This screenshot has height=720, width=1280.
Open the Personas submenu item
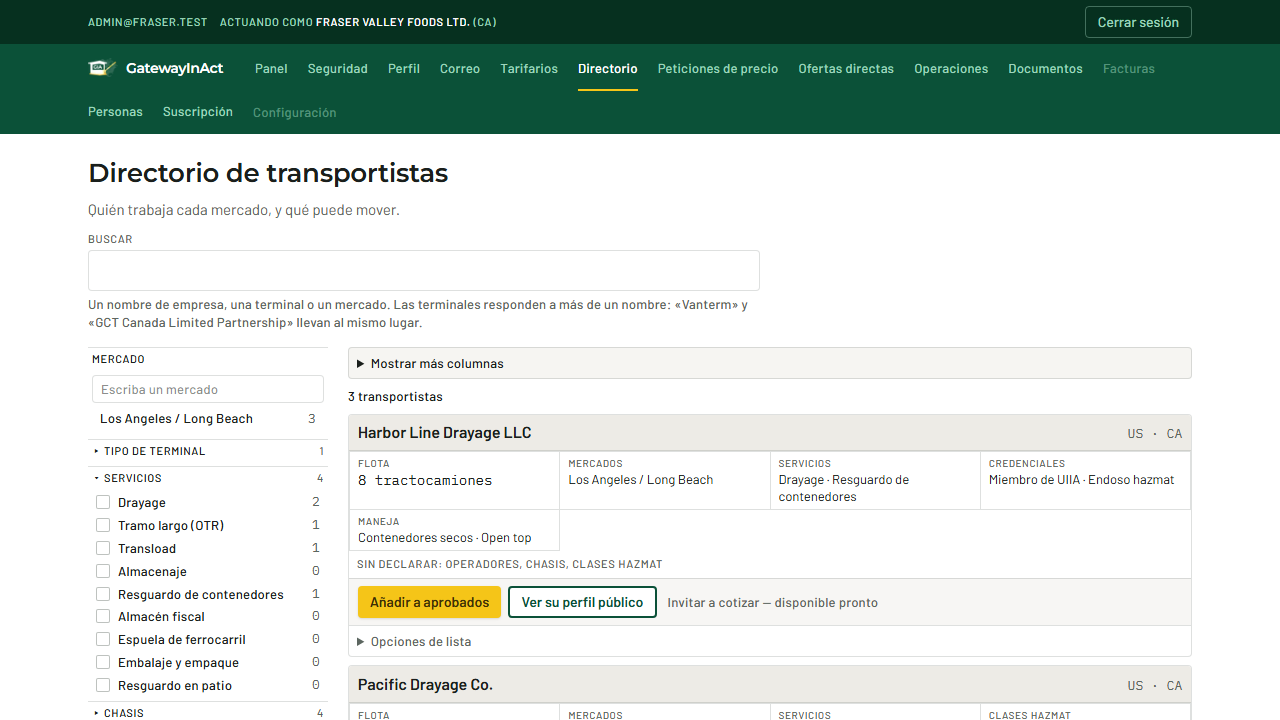(x=115, y=112)
